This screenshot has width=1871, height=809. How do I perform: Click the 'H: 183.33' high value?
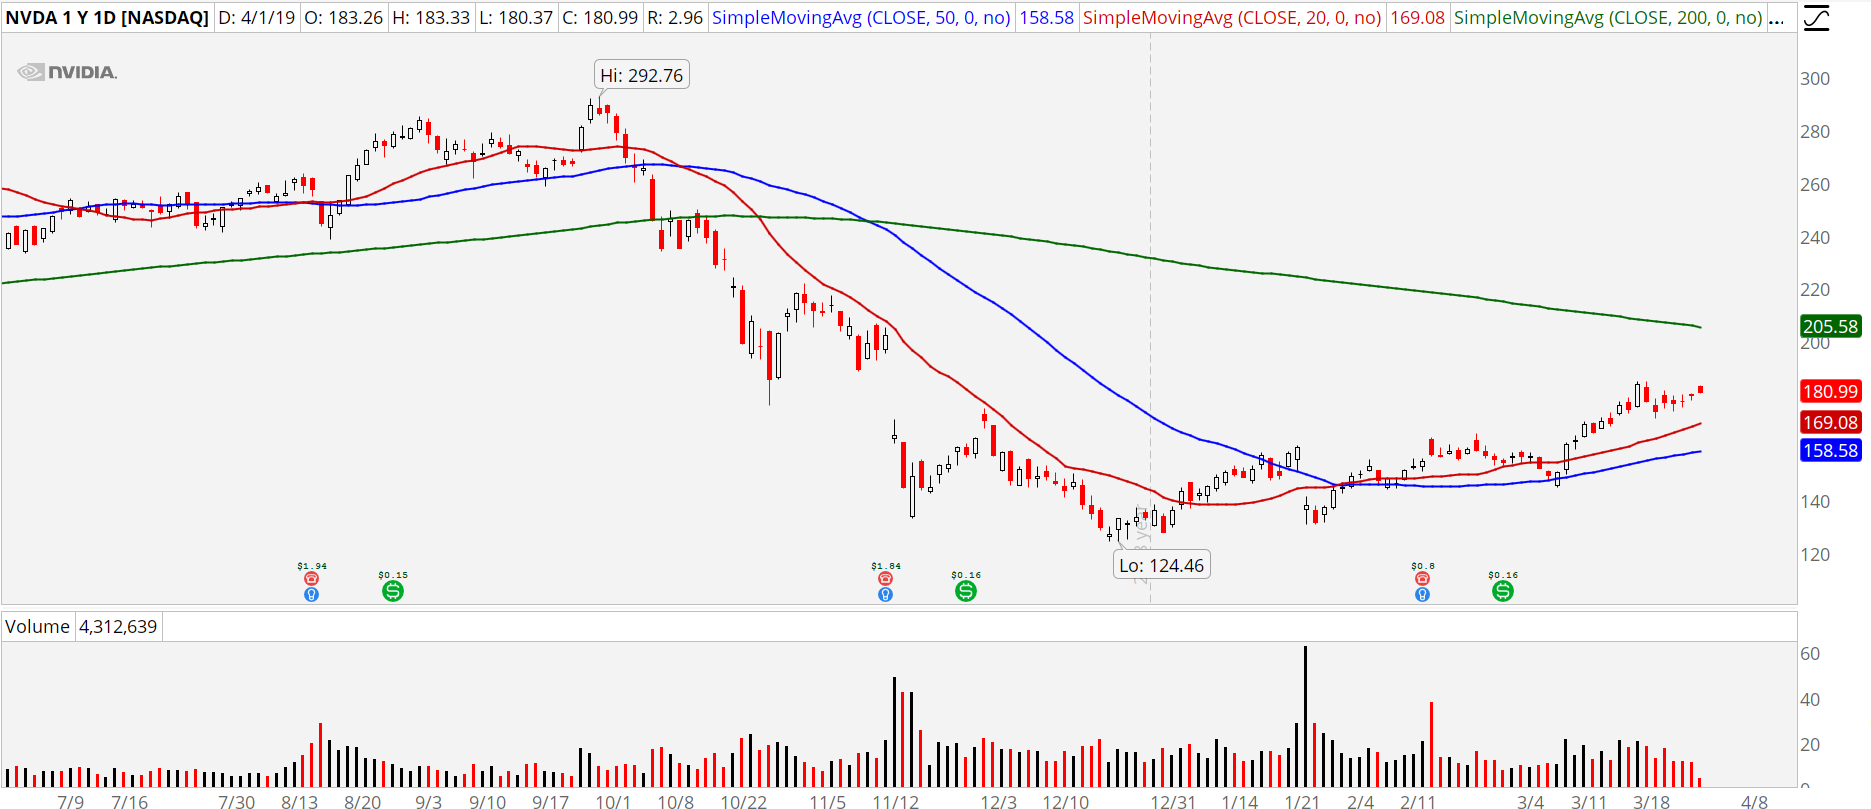[431, 18]
